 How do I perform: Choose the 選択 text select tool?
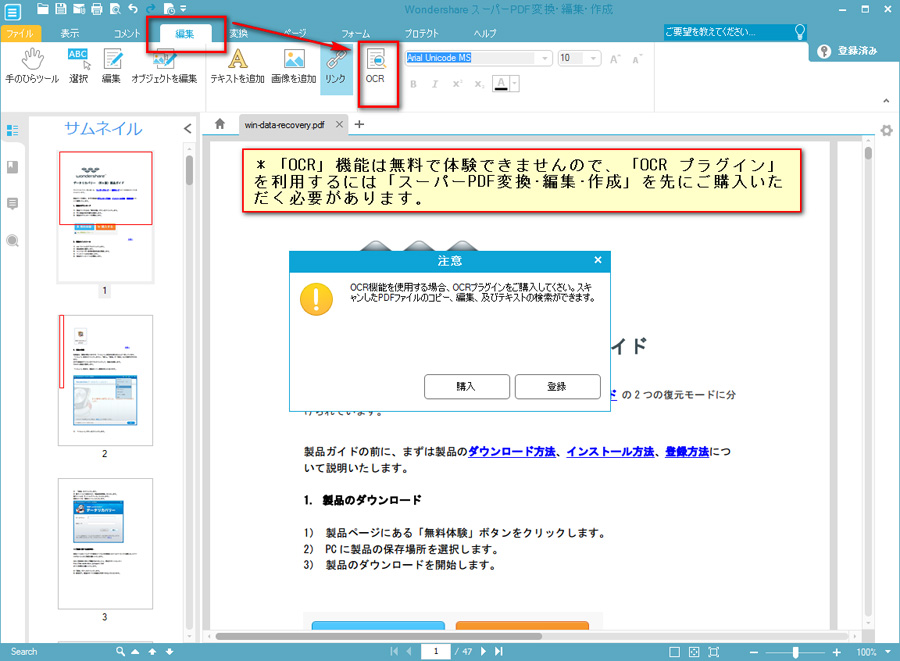click(x=79, y=67)
